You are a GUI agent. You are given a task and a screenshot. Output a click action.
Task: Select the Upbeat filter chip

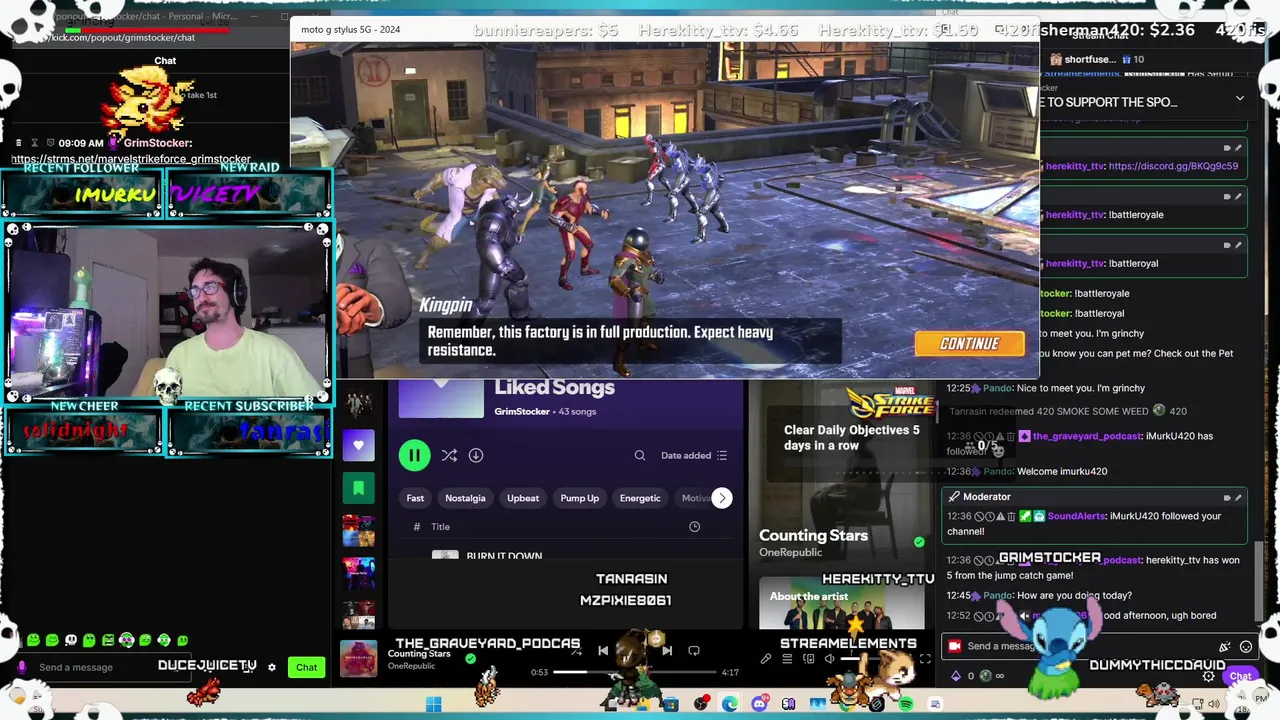523,498
